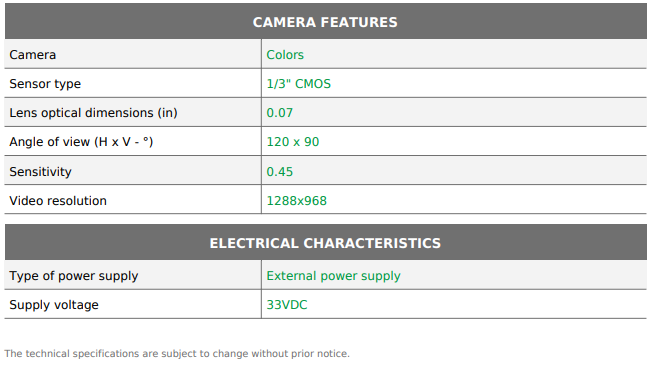Click the 0.45 sensitivity value
The width and height of the screenshot is (653, 366).
(279, 172)
